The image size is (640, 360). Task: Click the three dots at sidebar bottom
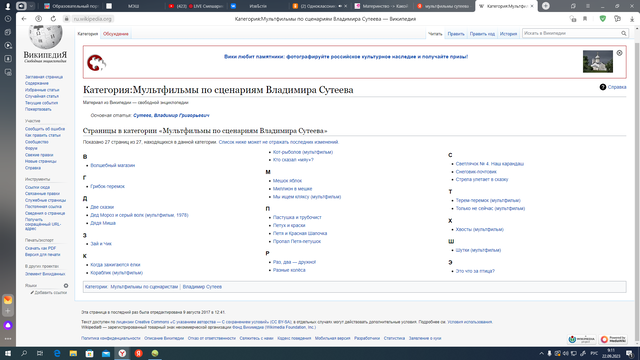tap(8, 339)
